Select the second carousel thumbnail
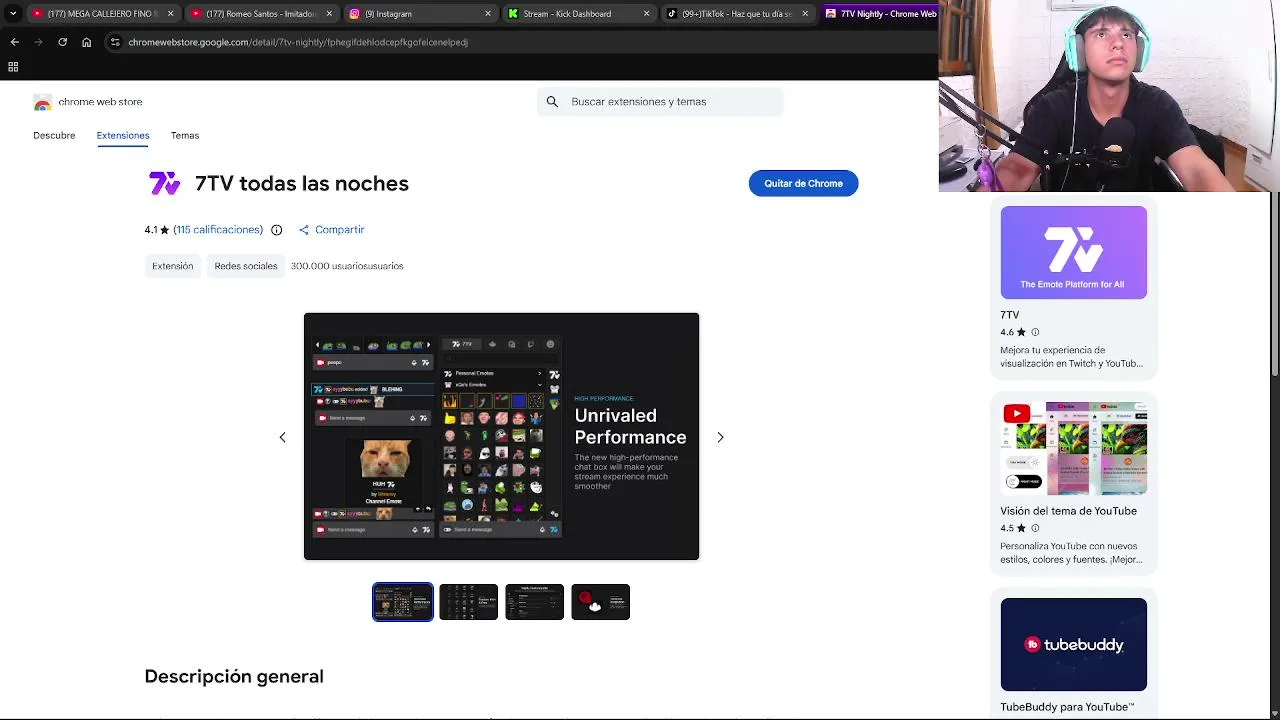Image resolution: width=1280 pixels, height=720 pixels. (468, 602)
